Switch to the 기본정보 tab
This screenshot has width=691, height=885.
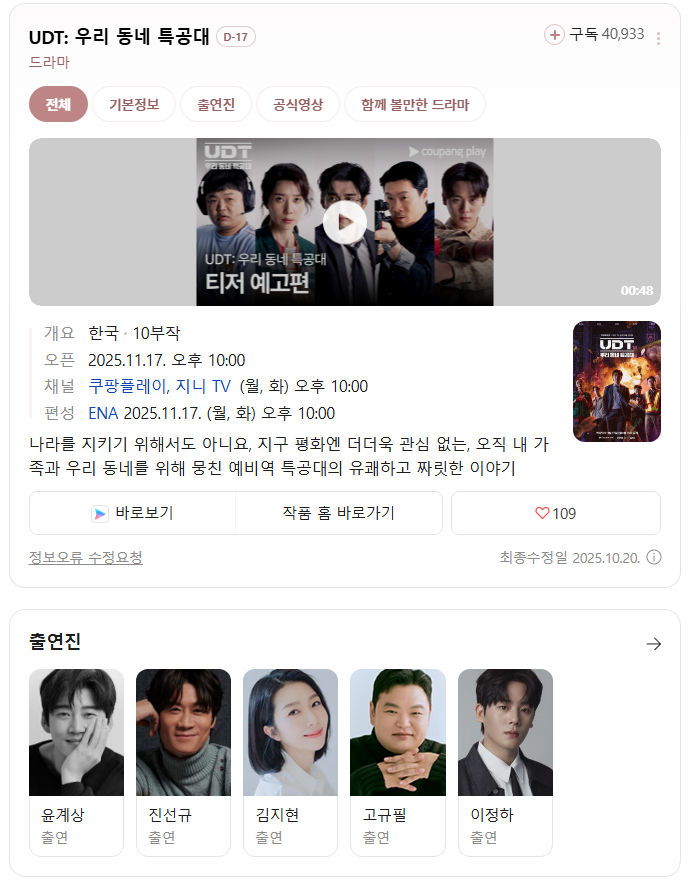[x=134, y=104]
